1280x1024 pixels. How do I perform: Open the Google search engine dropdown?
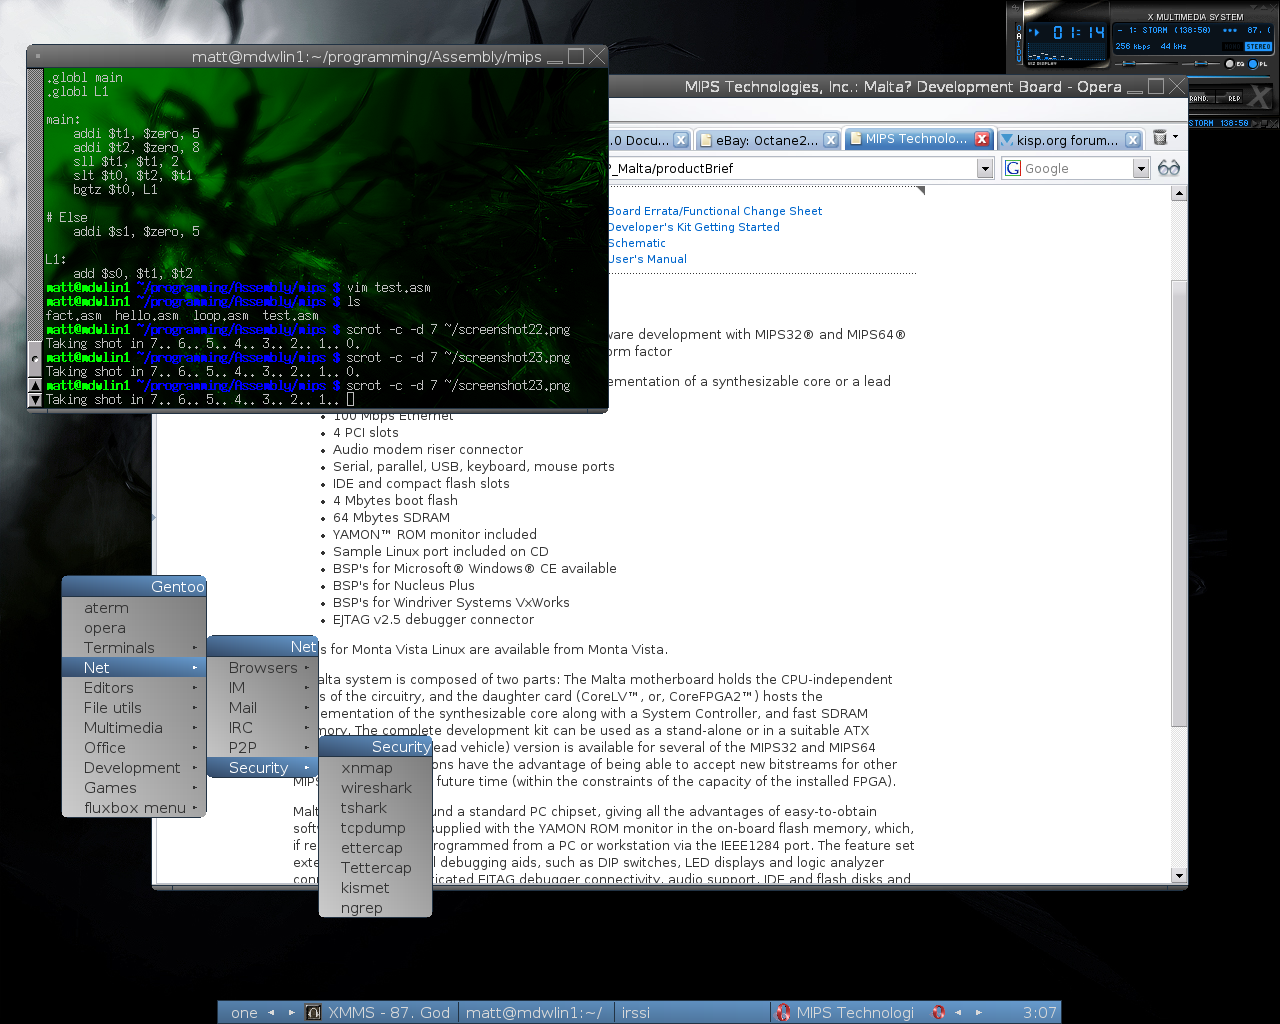point(1141,168)
